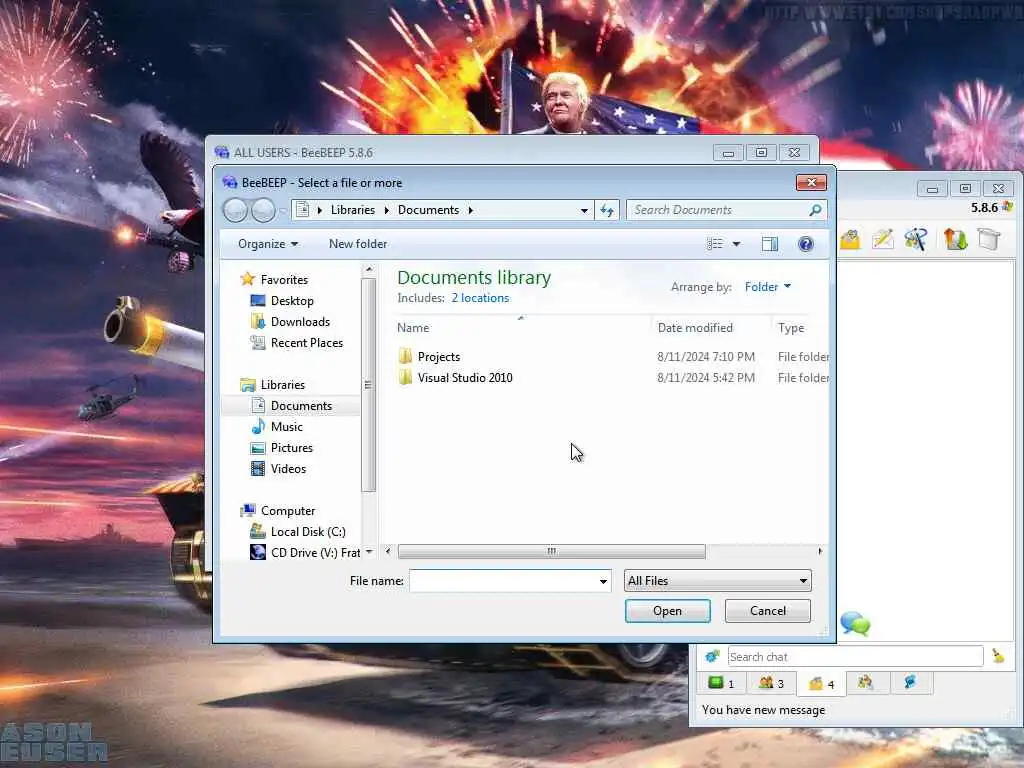Viewport: 1024px width, 768px height.
Task: Show the preview pane icon
Action: coord(770,244)
